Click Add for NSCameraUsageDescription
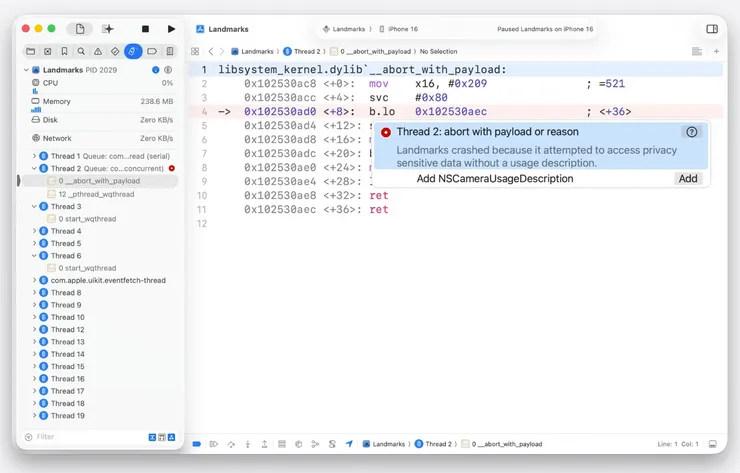Screen dimensions: 740x473 coord(688,178)
